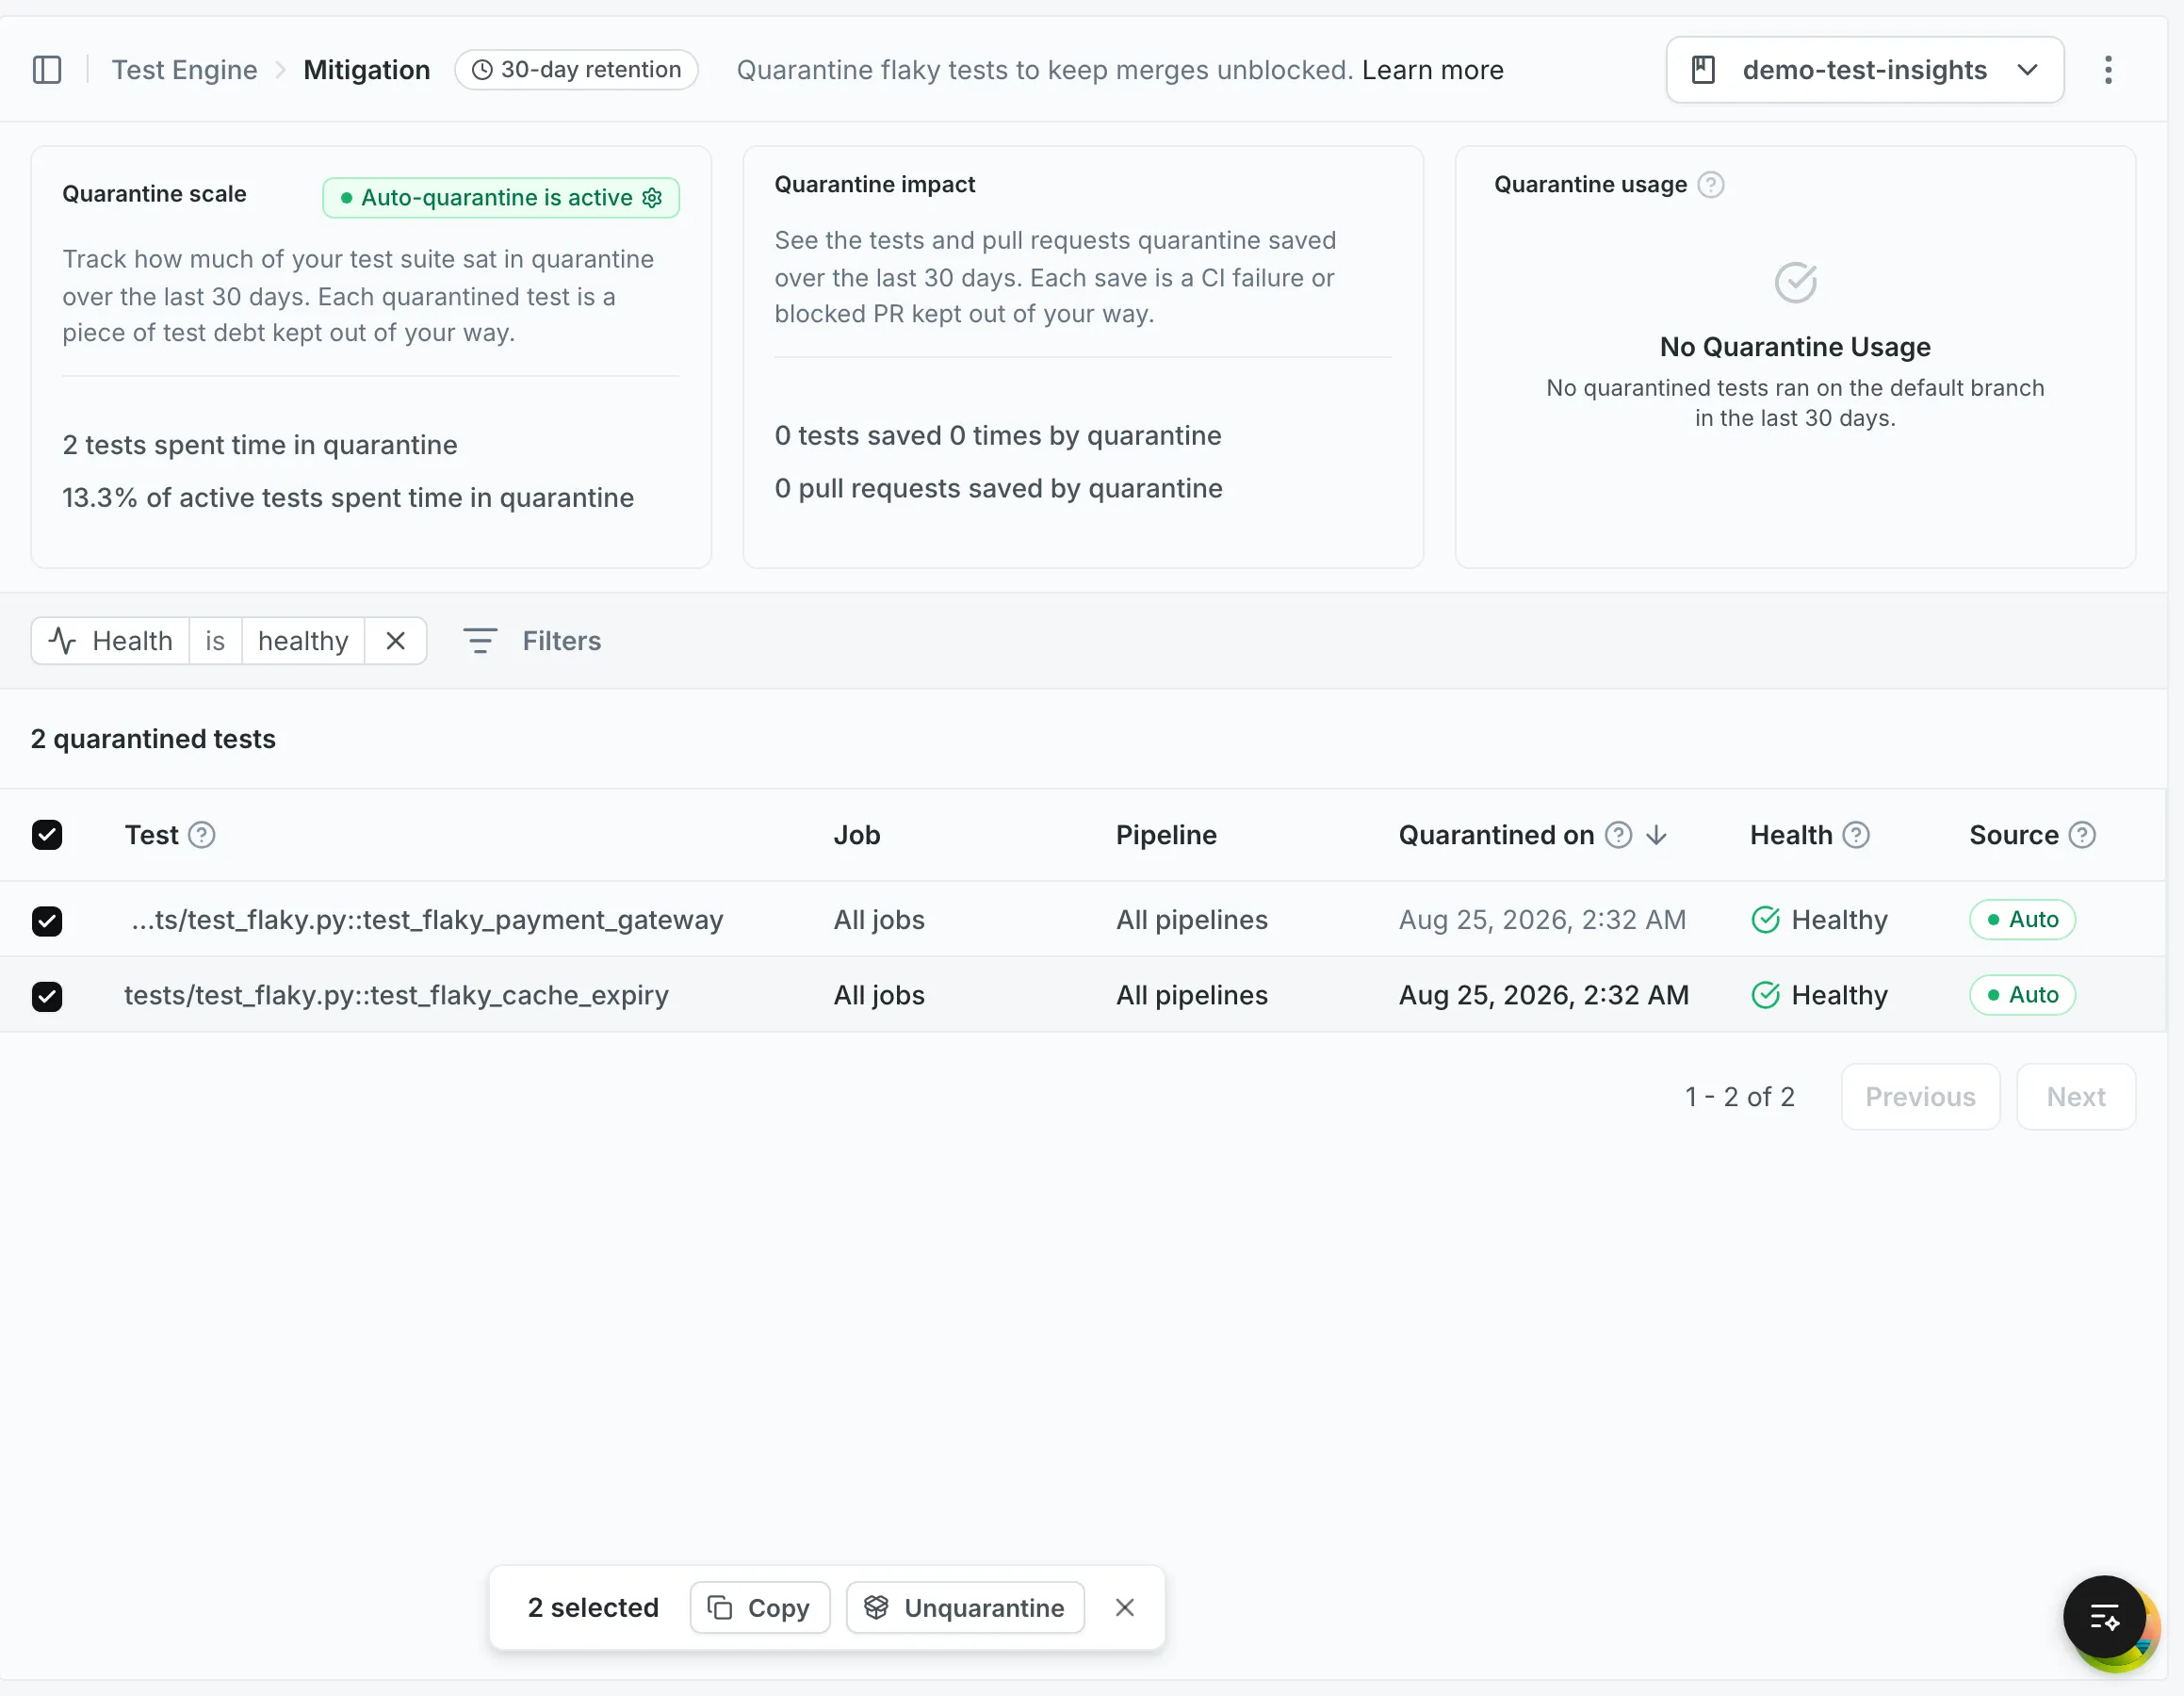The image size is (2184, 1696).
Task: Click Healthy status in cache_expiry row
Action: 1820,996
